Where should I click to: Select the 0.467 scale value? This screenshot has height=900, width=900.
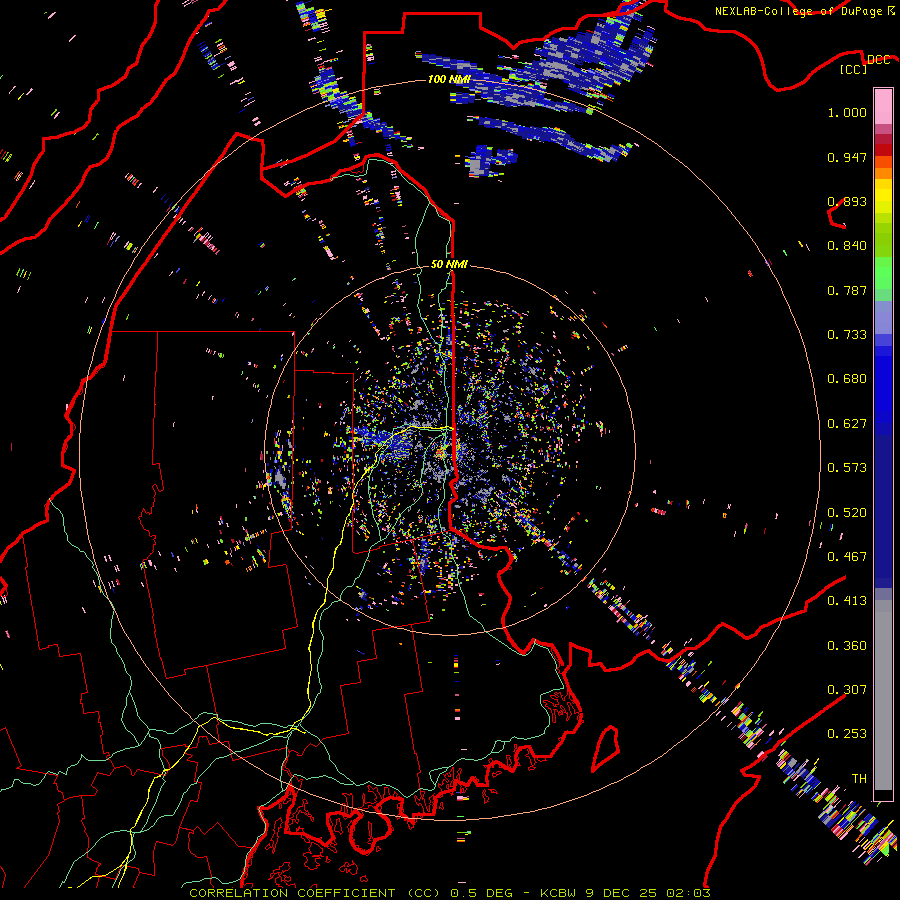847,557
